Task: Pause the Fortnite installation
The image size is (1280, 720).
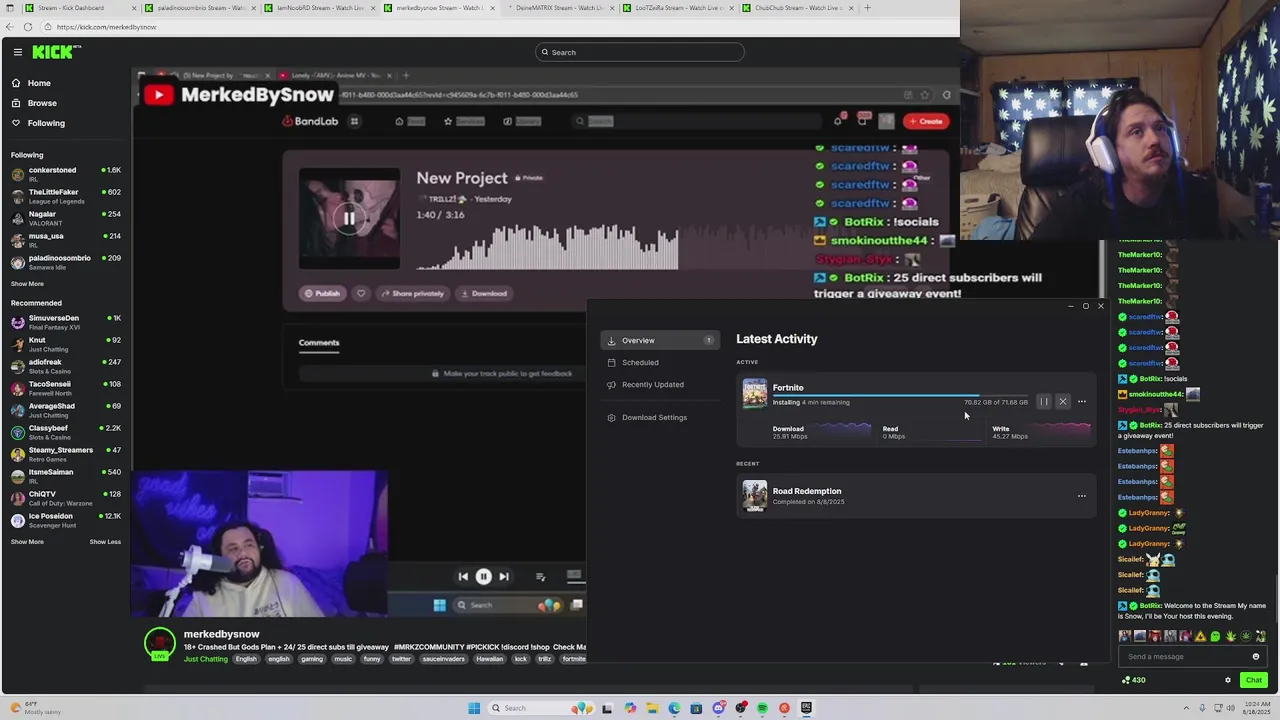Action: tap(1044, 402)
